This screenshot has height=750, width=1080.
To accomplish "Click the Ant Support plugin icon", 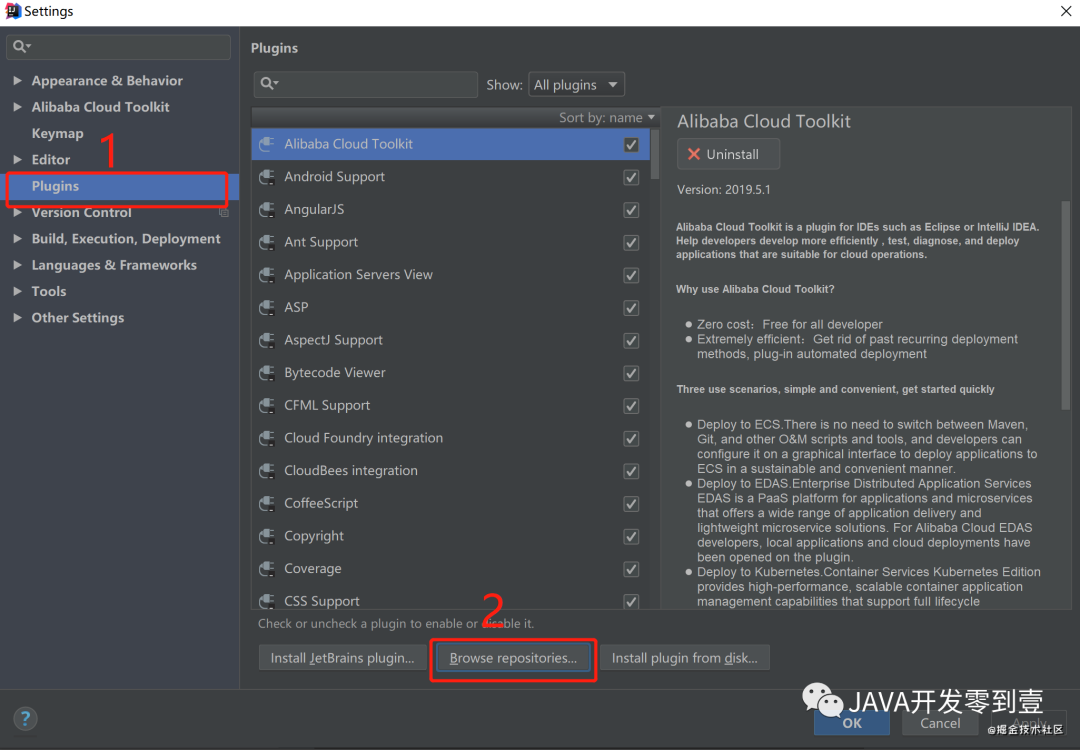I will pos(267,242).
